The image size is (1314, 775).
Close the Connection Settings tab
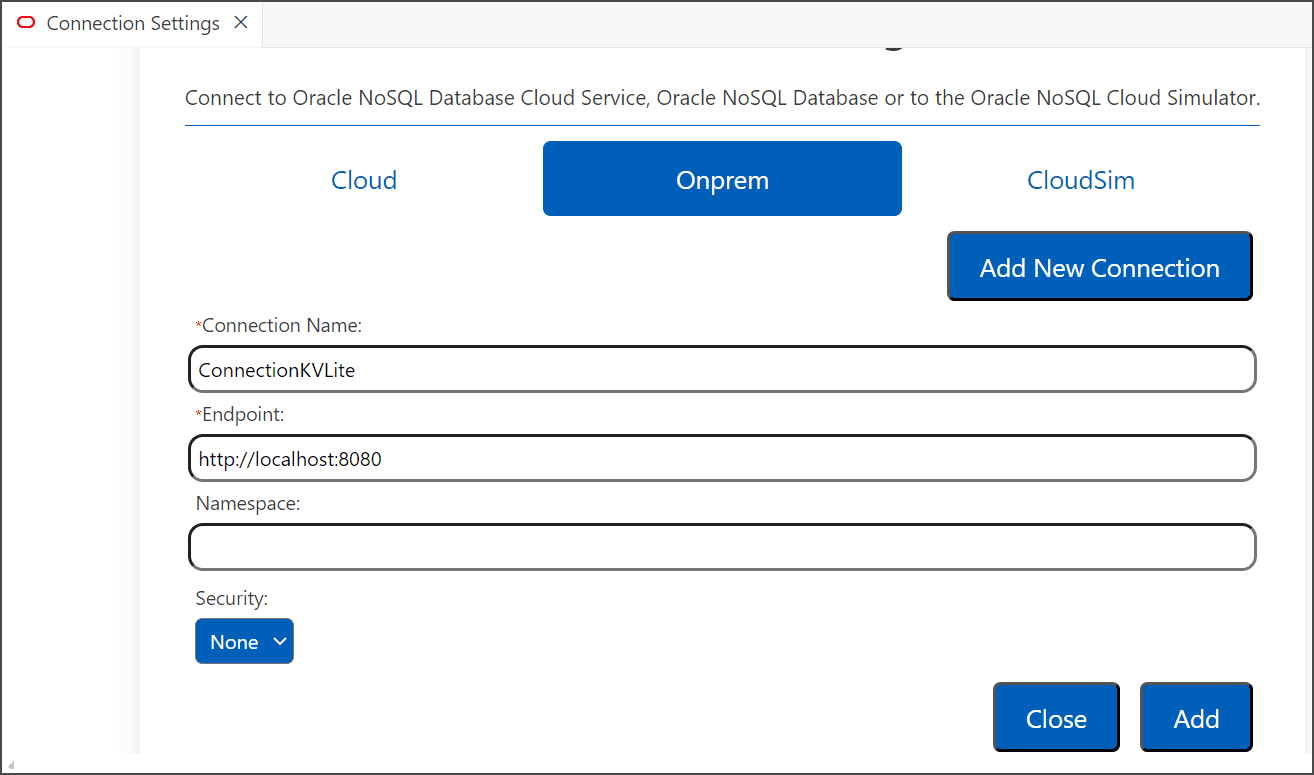coord(241,23)
